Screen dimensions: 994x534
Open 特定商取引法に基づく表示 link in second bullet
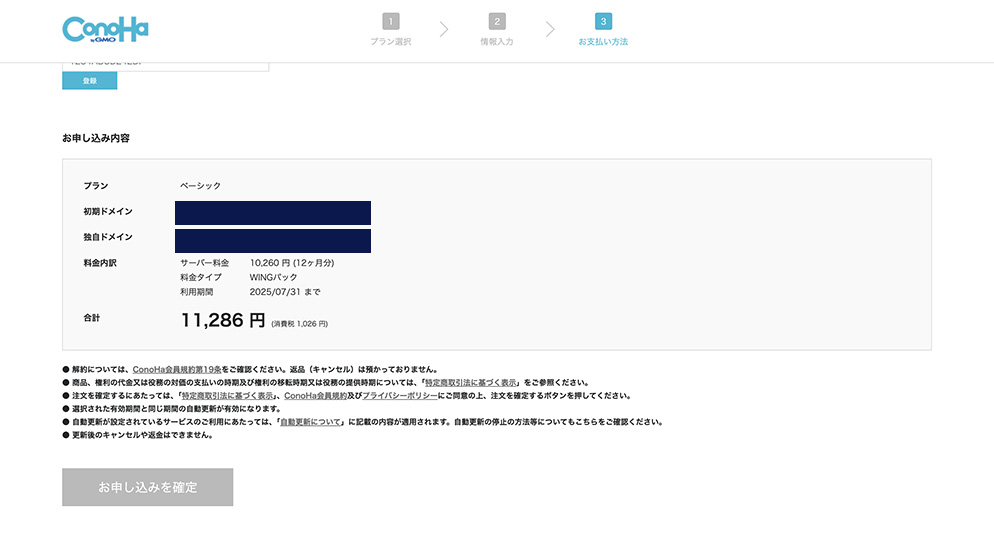pyautogui.click(x=470, y=382)
